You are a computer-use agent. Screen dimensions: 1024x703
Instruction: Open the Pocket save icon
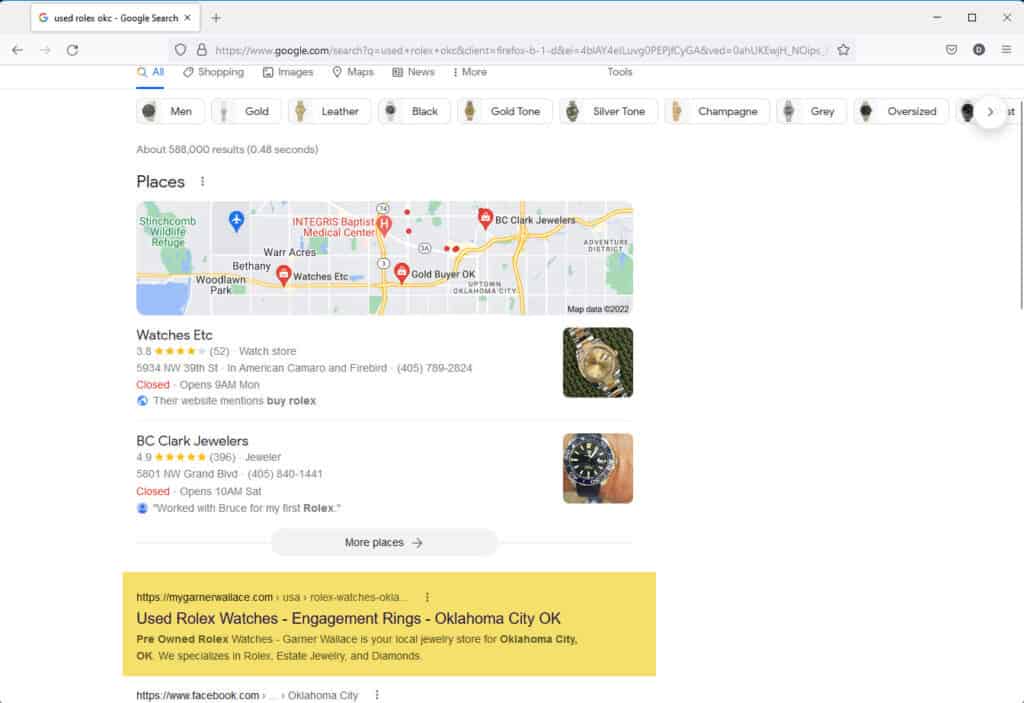(952, 50)
